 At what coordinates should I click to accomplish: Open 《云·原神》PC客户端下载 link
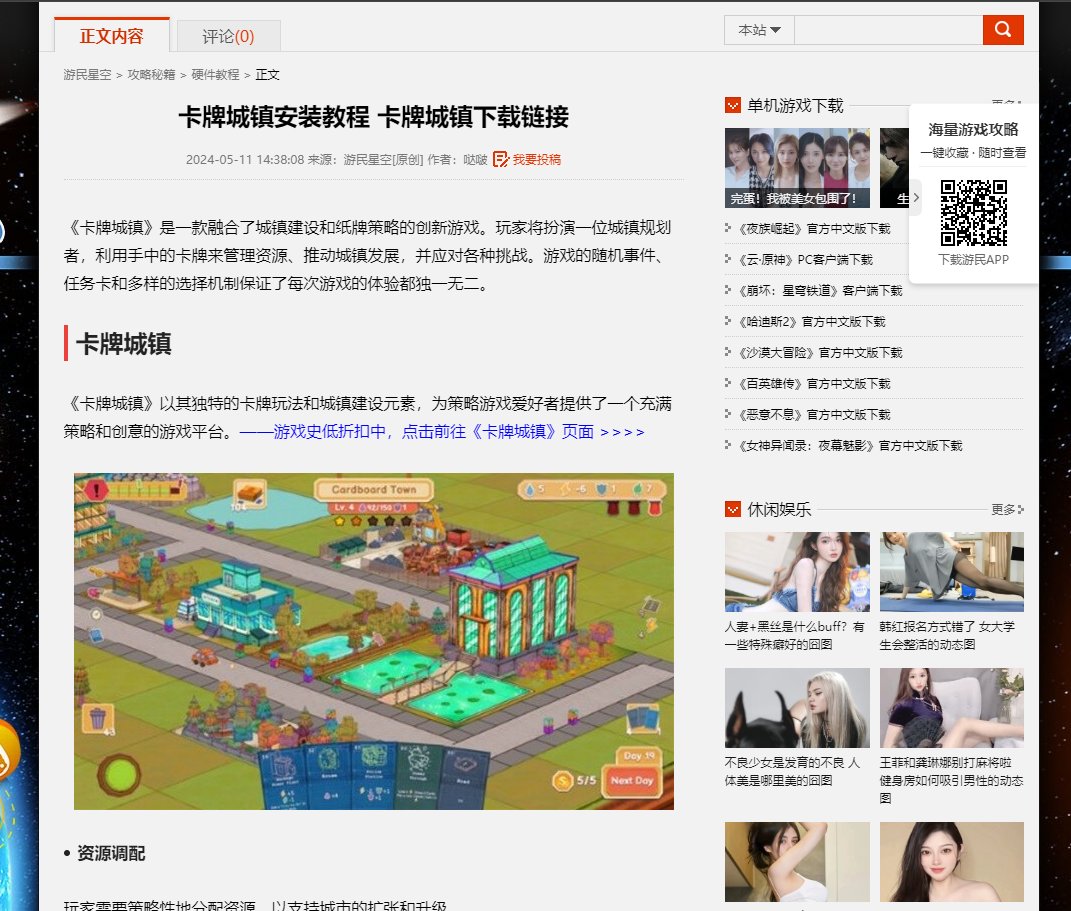(x=805, y=260)
